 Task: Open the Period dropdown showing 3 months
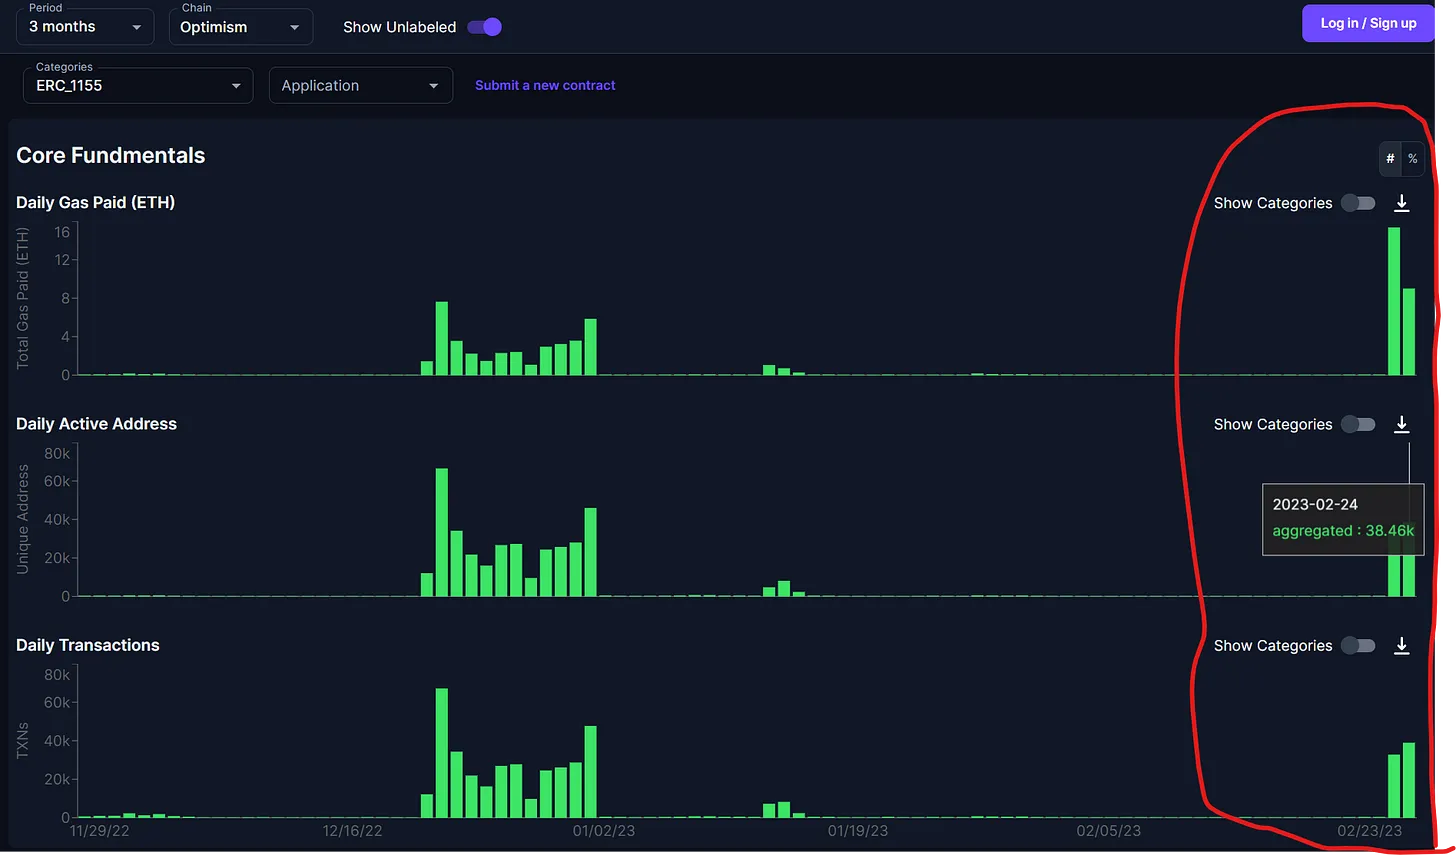[x=85, y=27]
